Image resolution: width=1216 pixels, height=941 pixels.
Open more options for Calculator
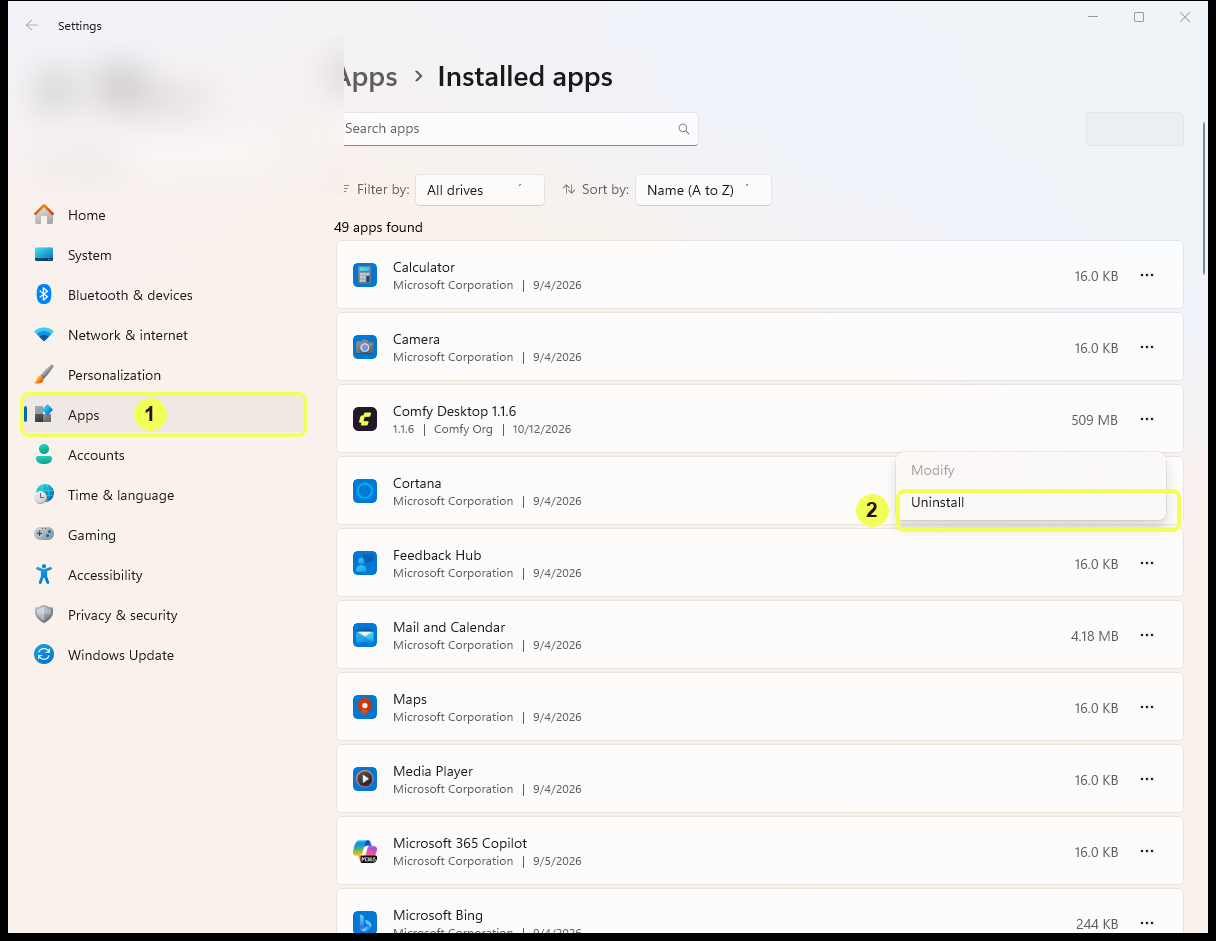tap(1147, 275)
